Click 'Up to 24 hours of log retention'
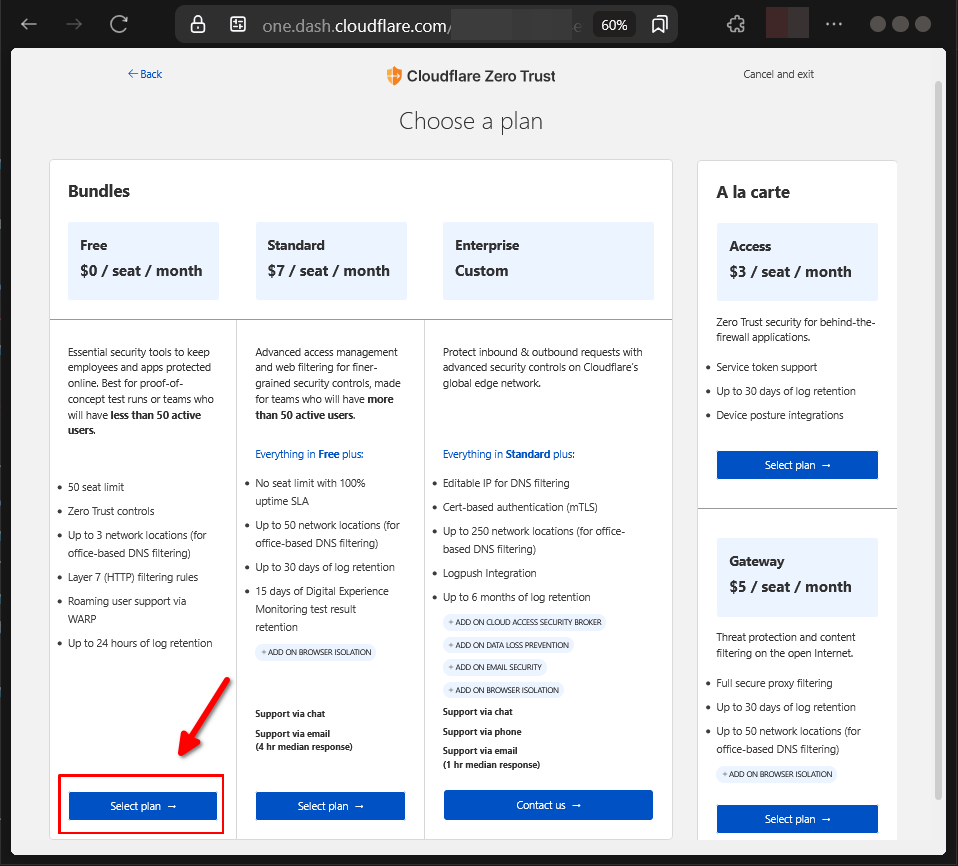 tap(140, 643)
